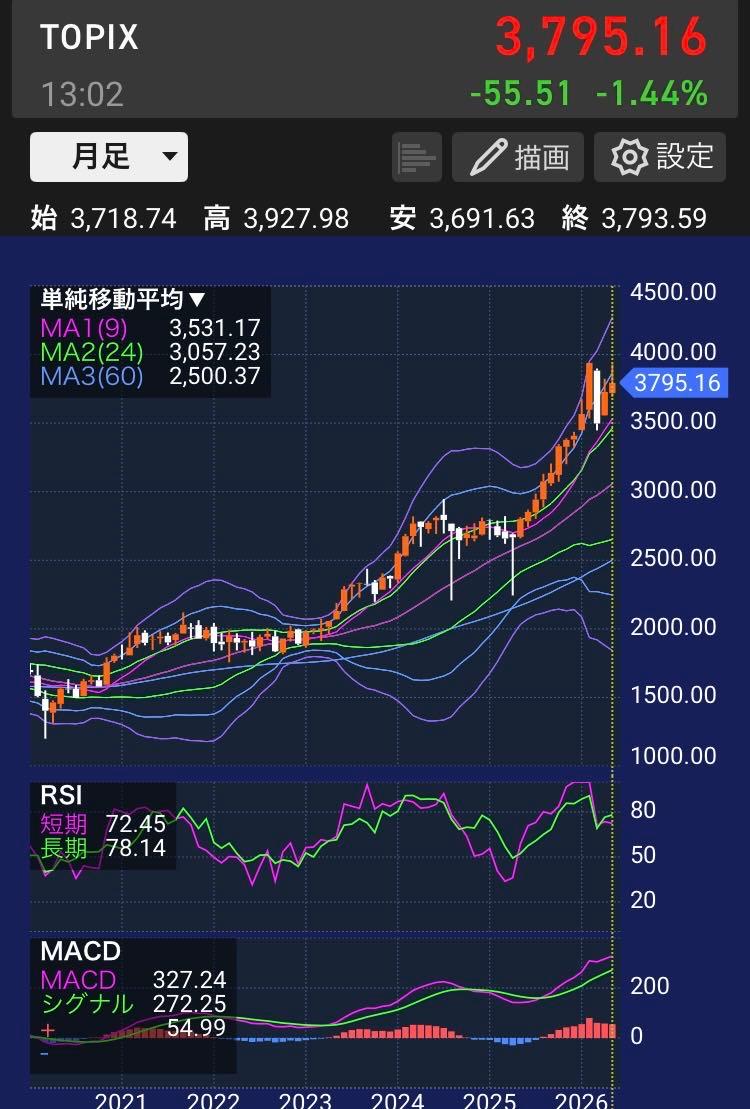The image size is (750, 1109).
Task: Toggle the volume-by-price bars icon
Action: click(x=417, y=157)
